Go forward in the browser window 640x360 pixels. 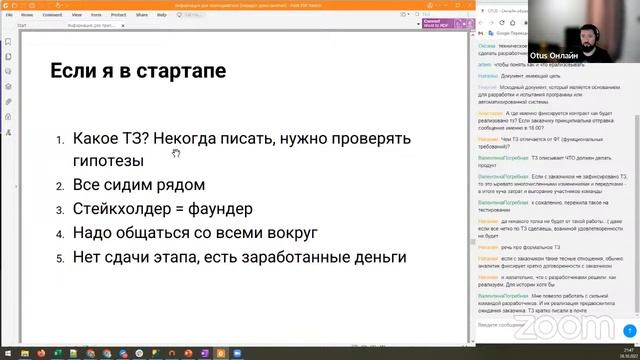coord(491,23)
